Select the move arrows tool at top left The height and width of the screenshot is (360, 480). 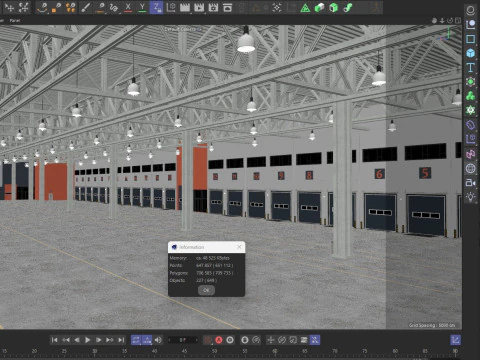9,7
